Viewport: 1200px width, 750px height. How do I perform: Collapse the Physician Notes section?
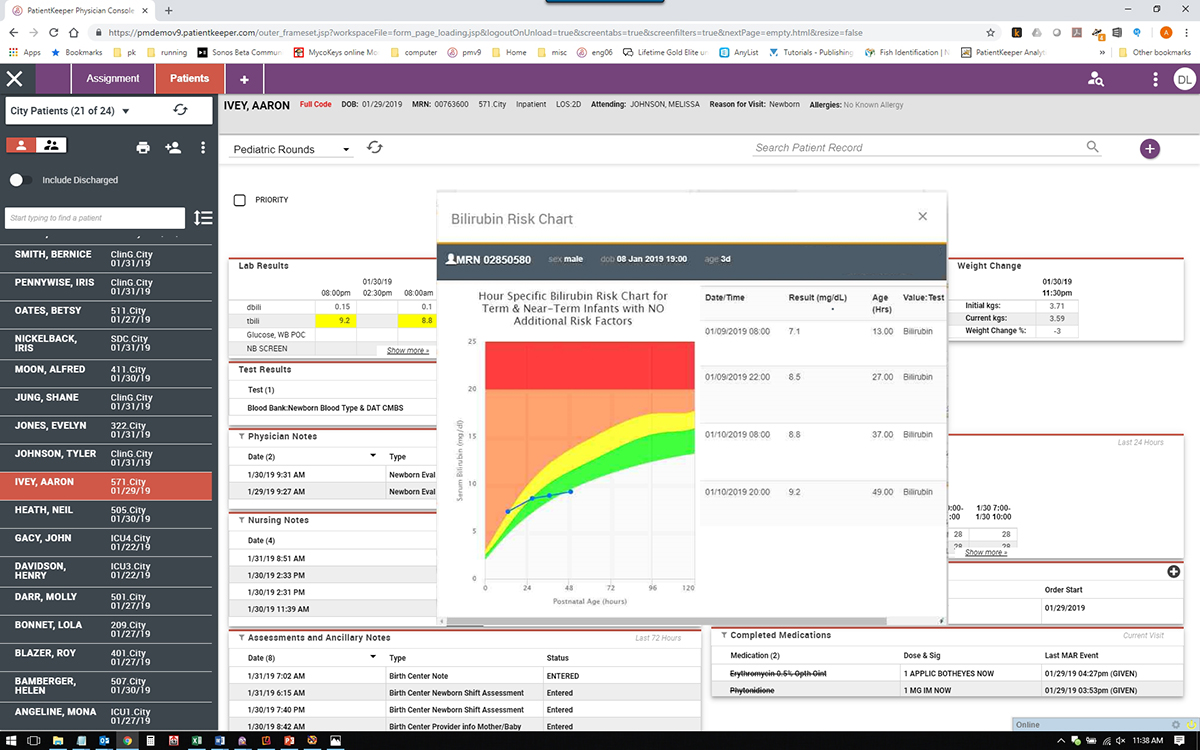click(x=241, y=437)
